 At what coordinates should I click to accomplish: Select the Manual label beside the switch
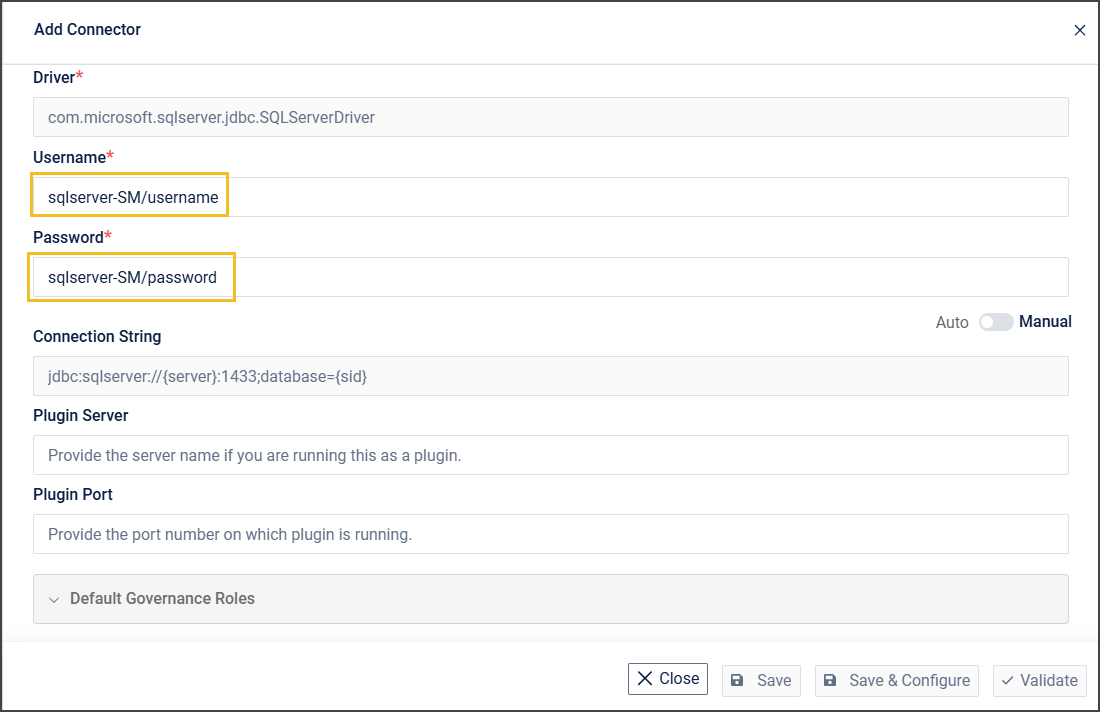[x=1045, y=322]
